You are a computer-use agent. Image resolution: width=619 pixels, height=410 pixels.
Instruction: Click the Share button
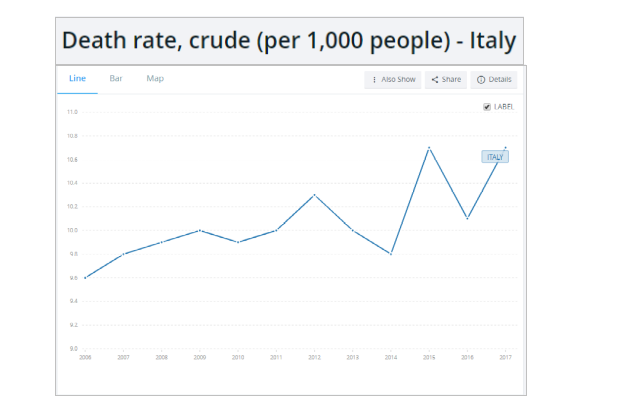tap(446, 79)
